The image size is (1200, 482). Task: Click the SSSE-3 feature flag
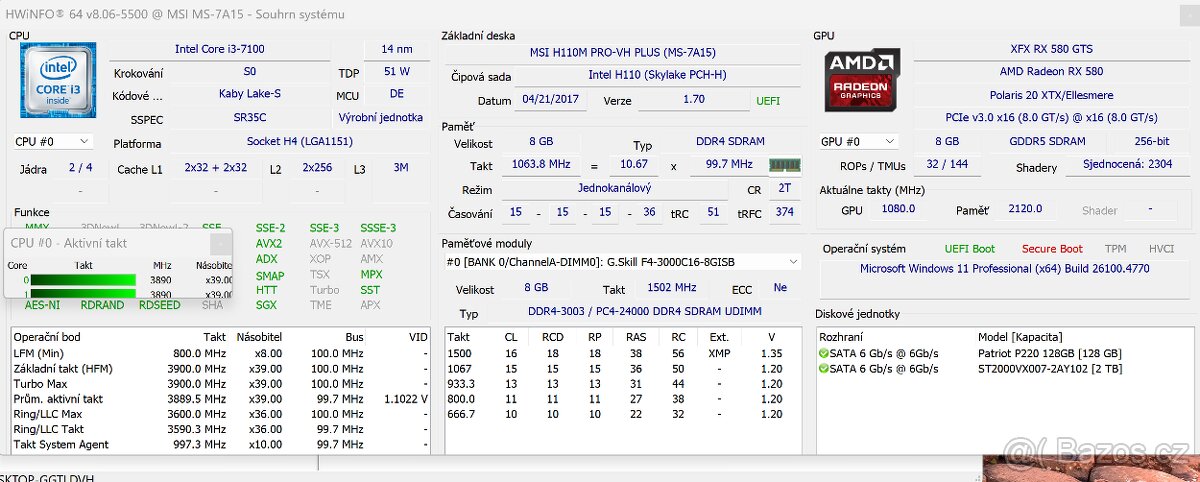click(x=378, y=228)
